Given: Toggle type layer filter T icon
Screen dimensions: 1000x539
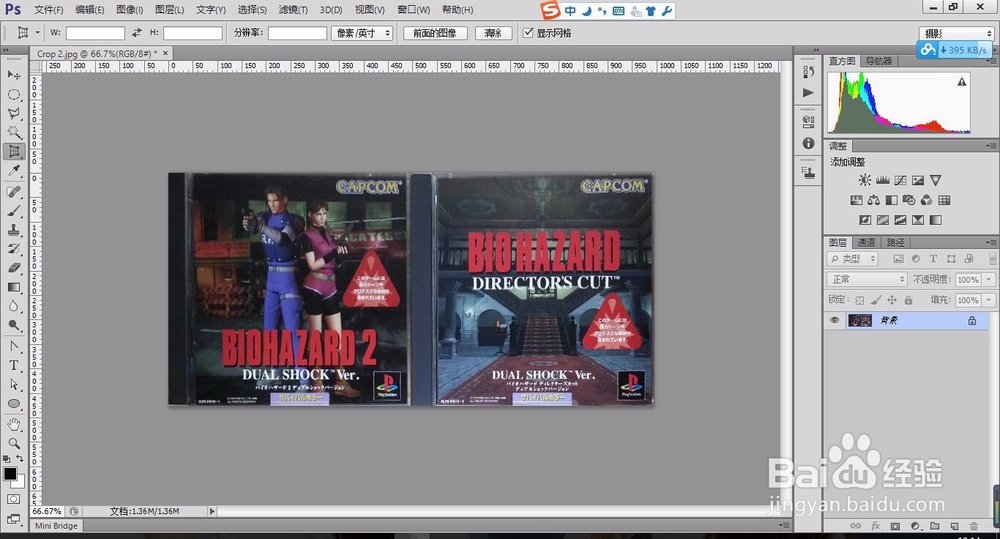Looking at the screenshot, I should coord(933,259).
